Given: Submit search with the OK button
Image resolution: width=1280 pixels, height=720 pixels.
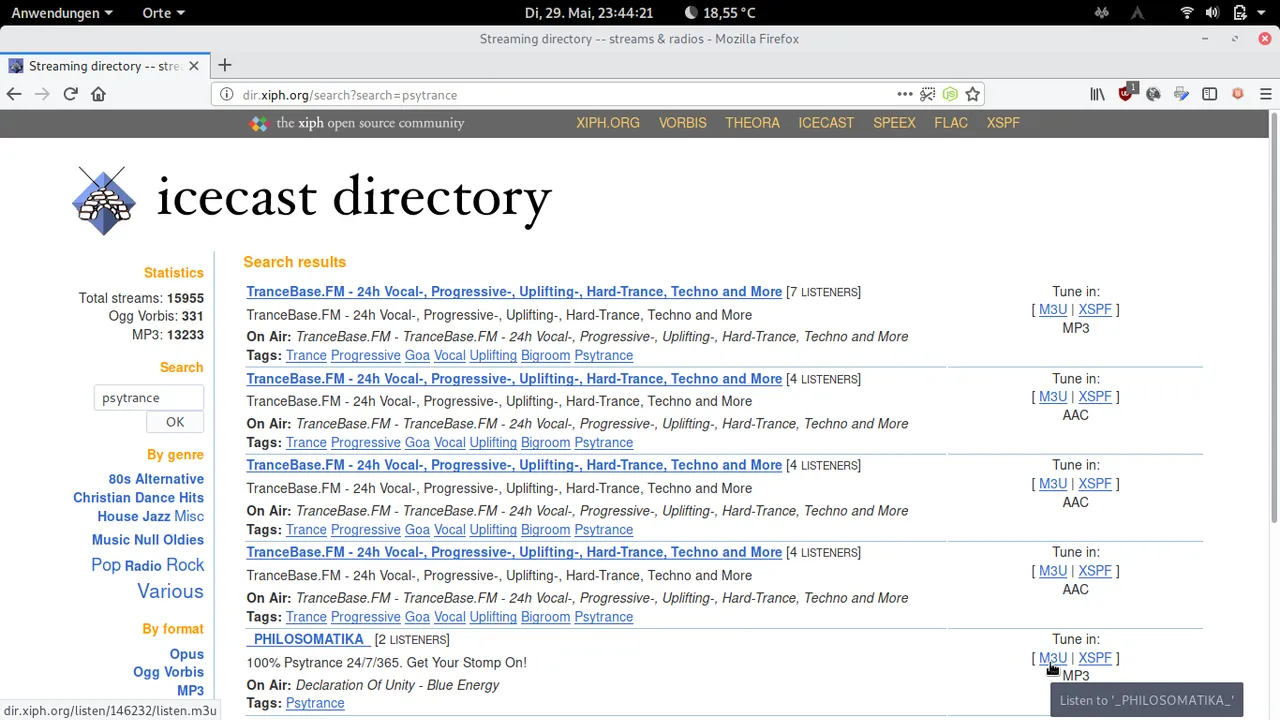Looking at the screenshot, I should pyautogui.click(x=175, y=422).
